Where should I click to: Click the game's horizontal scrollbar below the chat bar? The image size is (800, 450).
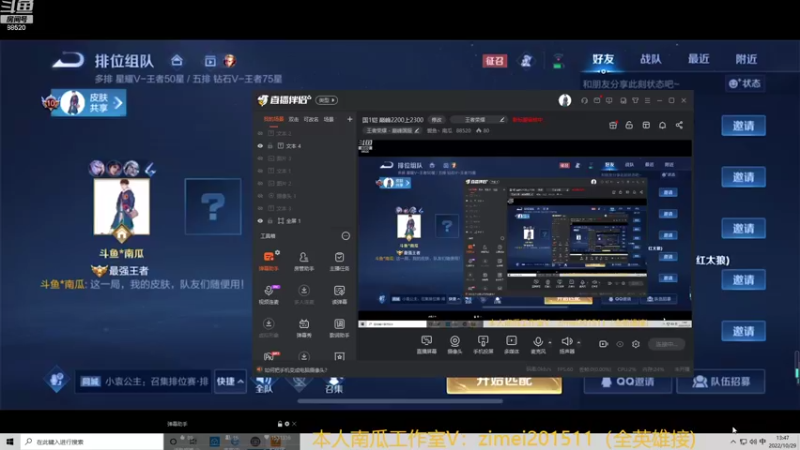[x=400, y=401]
